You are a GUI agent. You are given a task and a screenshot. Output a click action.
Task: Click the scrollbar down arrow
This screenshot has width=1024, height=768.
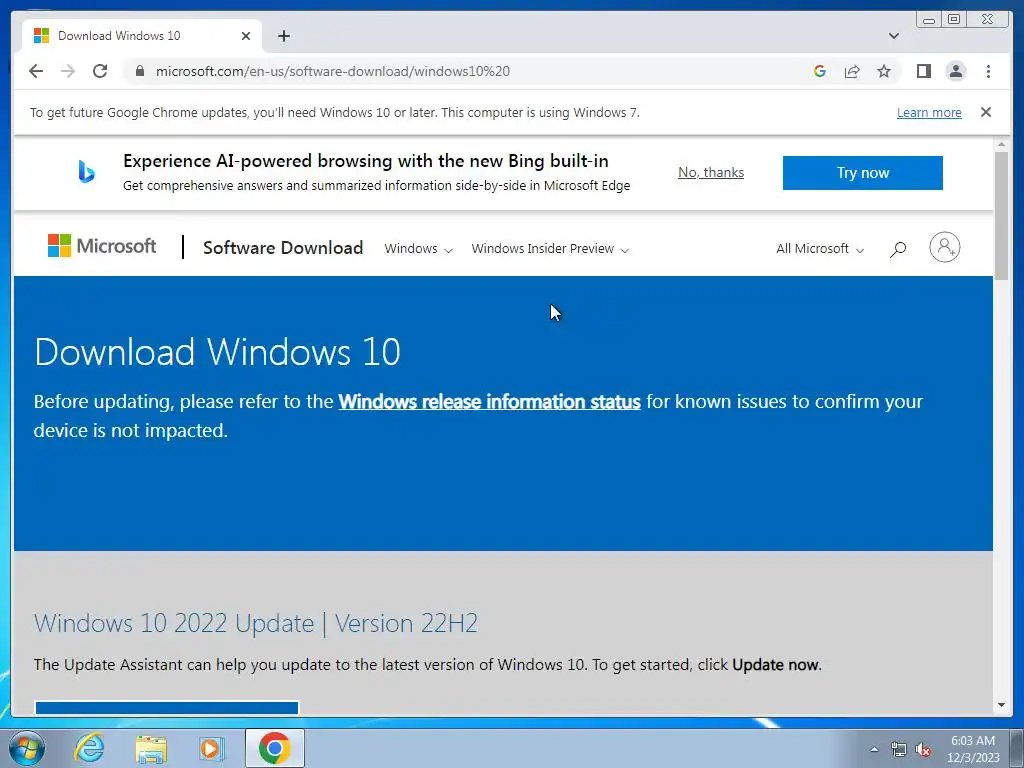(x=1001, y=705)
